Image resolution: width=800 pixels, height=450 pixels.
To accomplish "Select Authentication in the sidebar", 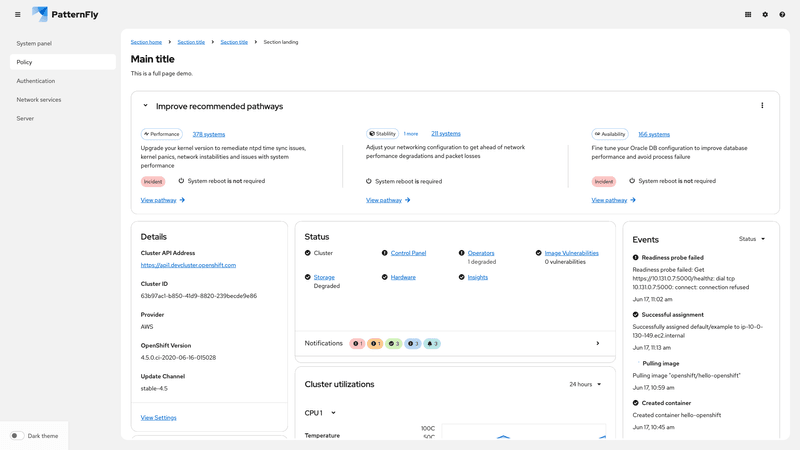I will point(36,81).
